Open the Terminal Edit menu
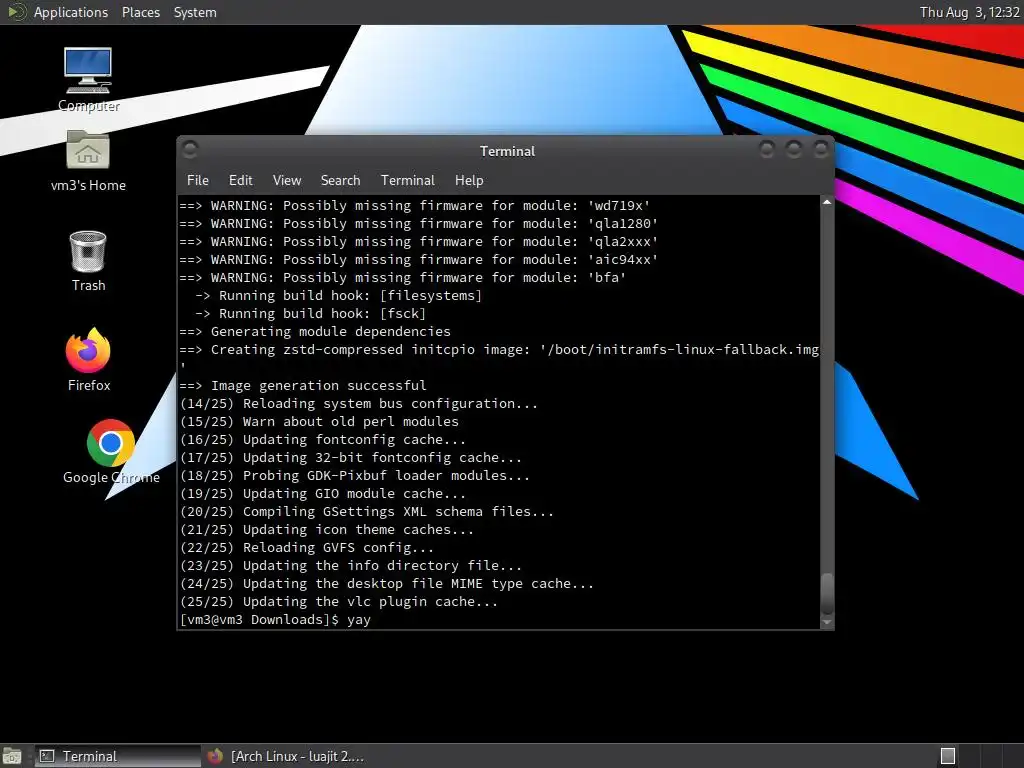This screenshot has width=1024, height=768. point(240,180)
